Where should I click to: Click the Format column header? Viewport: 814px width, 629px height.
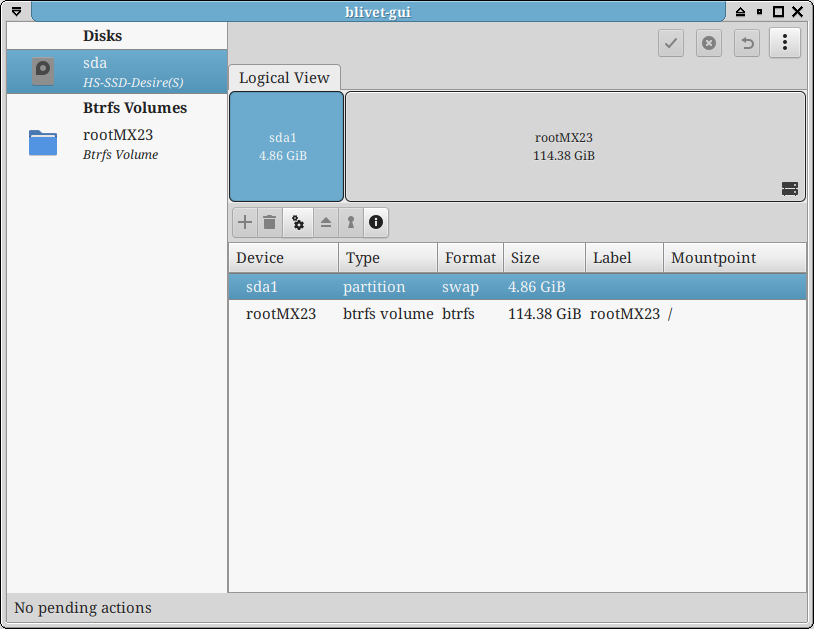pyautogui.click(x=470, y=258)
